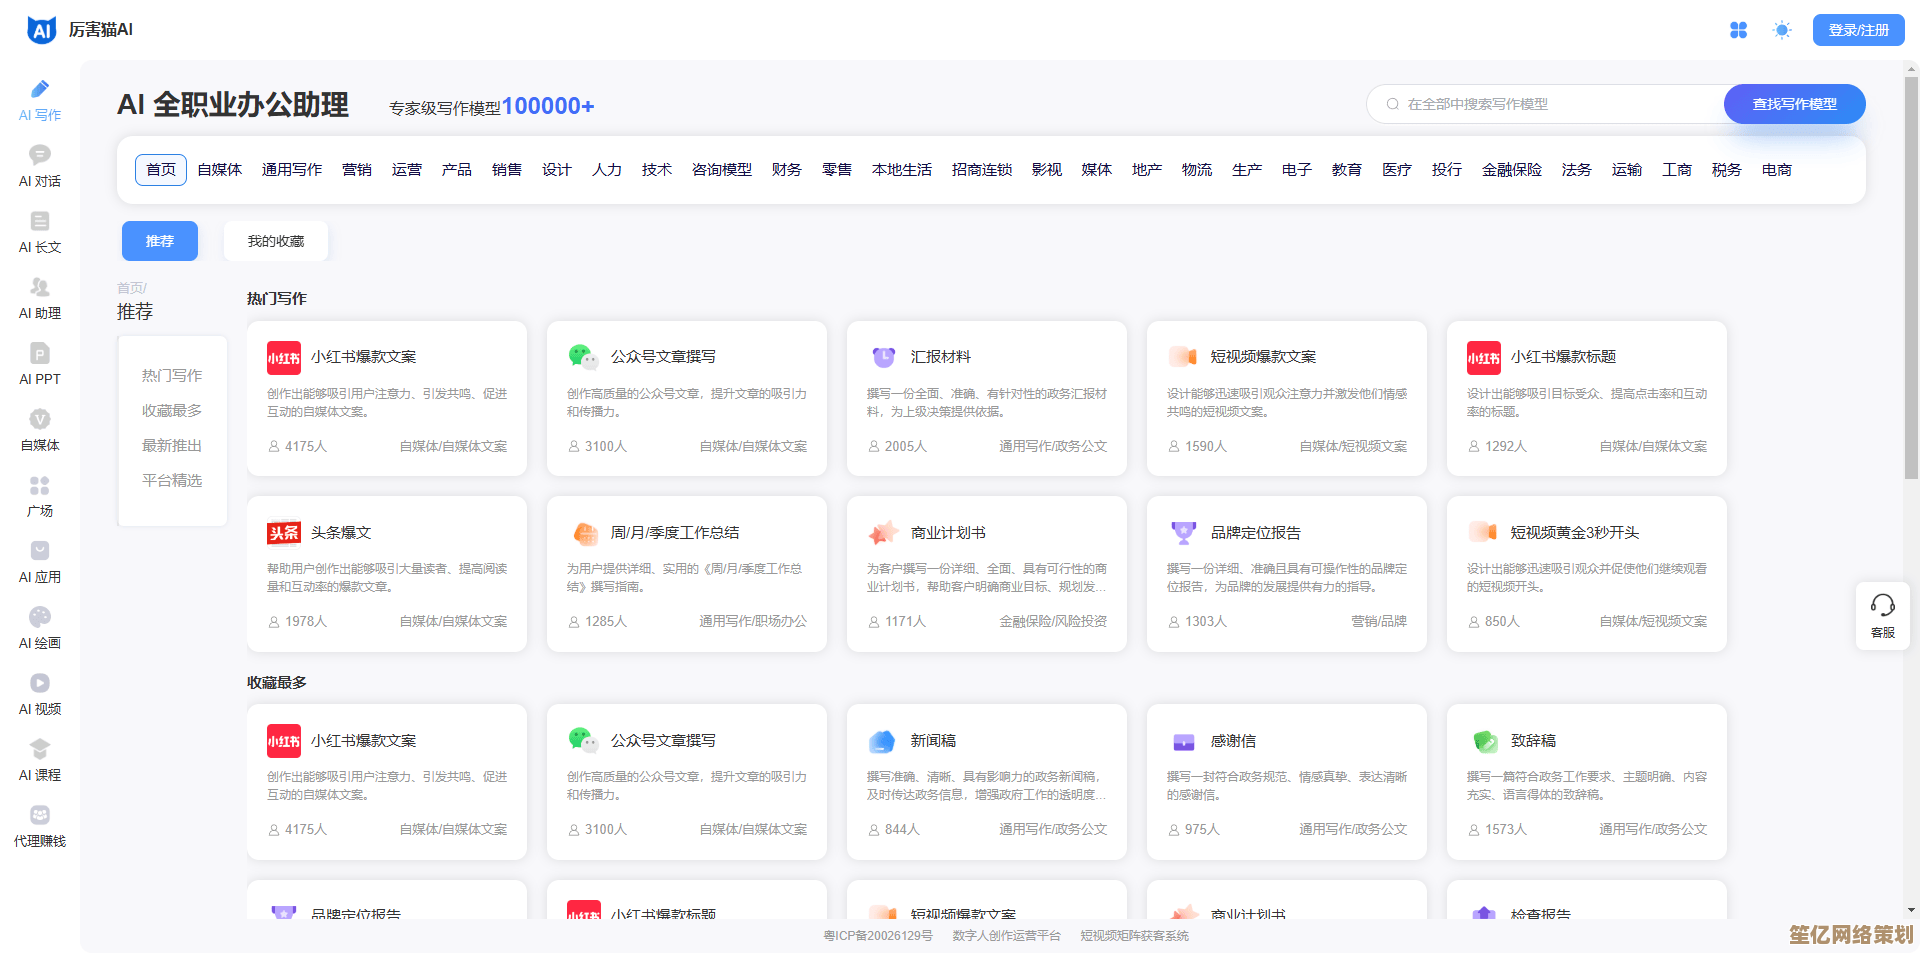This screenshot has width=1920, height=953.
Task: Click the 汇报材料 card icon
Action: 883,357
